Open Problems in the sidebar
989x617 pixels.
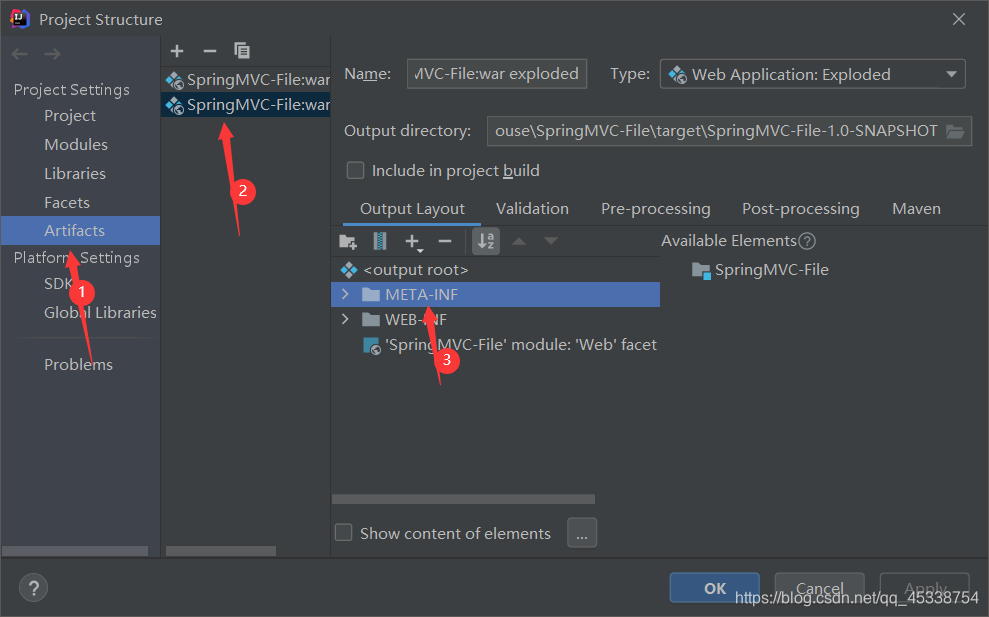tap(78, 365)
